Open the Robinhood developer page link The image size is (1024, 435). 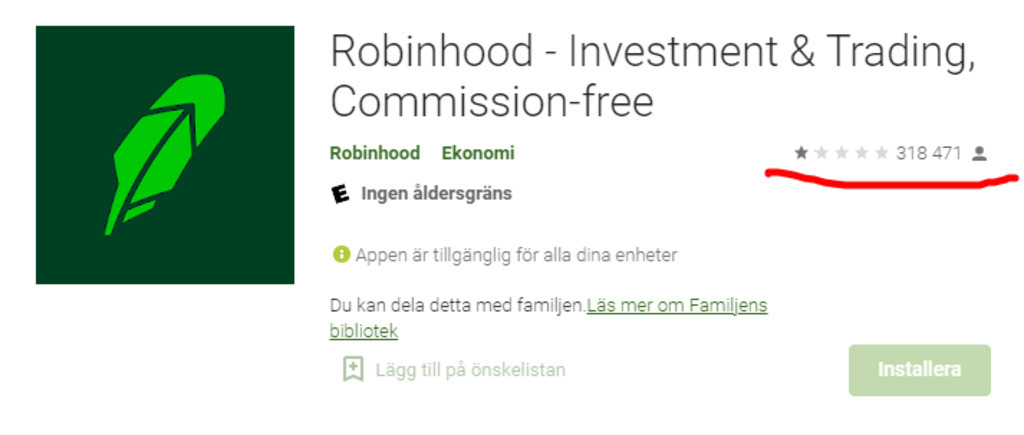coord(375,154)
